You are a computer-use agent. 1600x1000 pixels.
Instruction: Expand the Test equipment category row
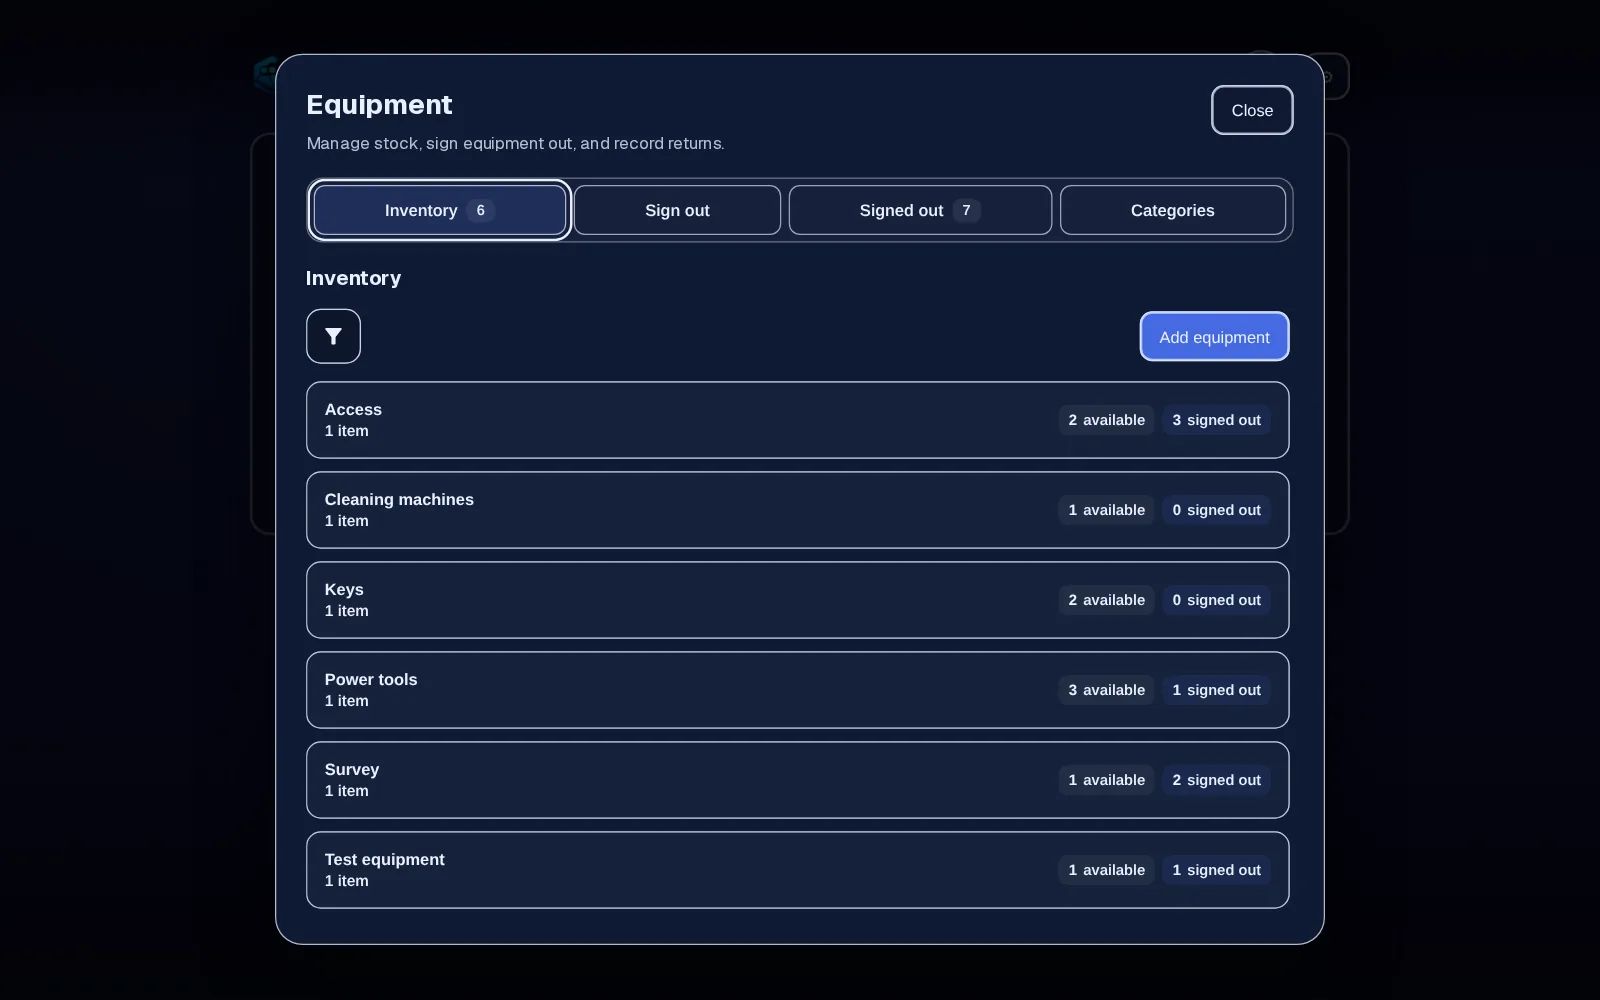(797, 870)
